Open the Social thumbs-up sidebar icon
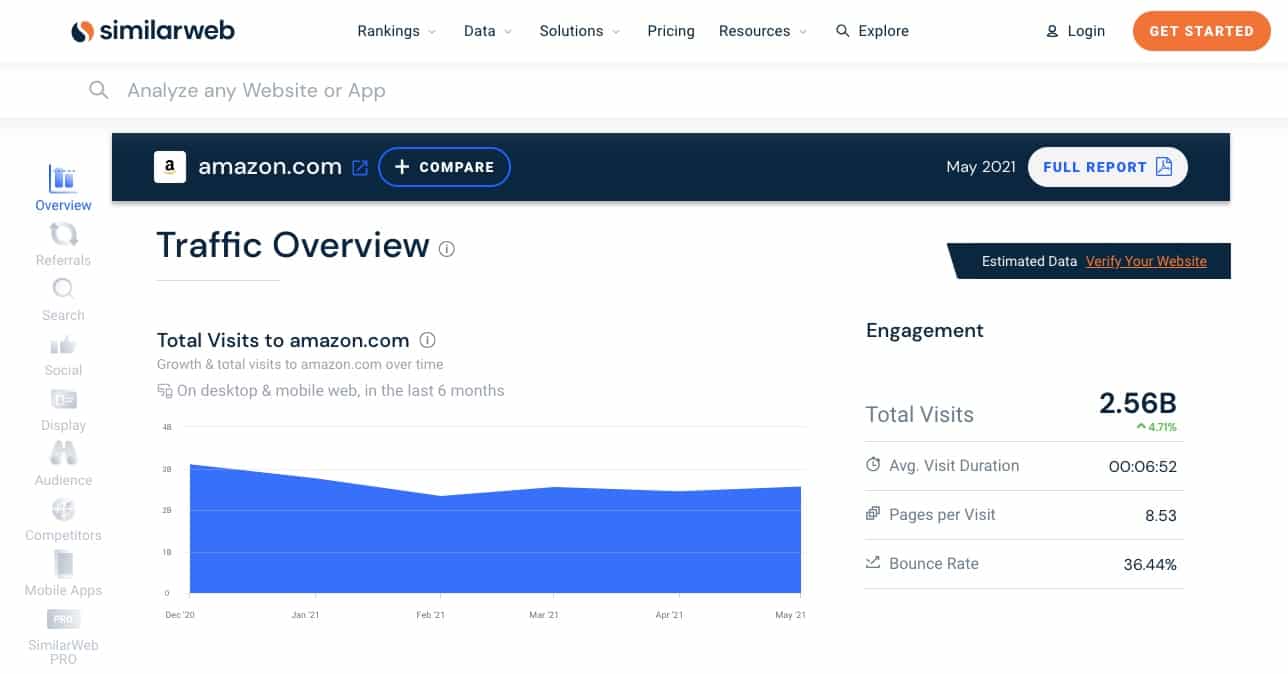1288x674 pixels. [63, 345]
